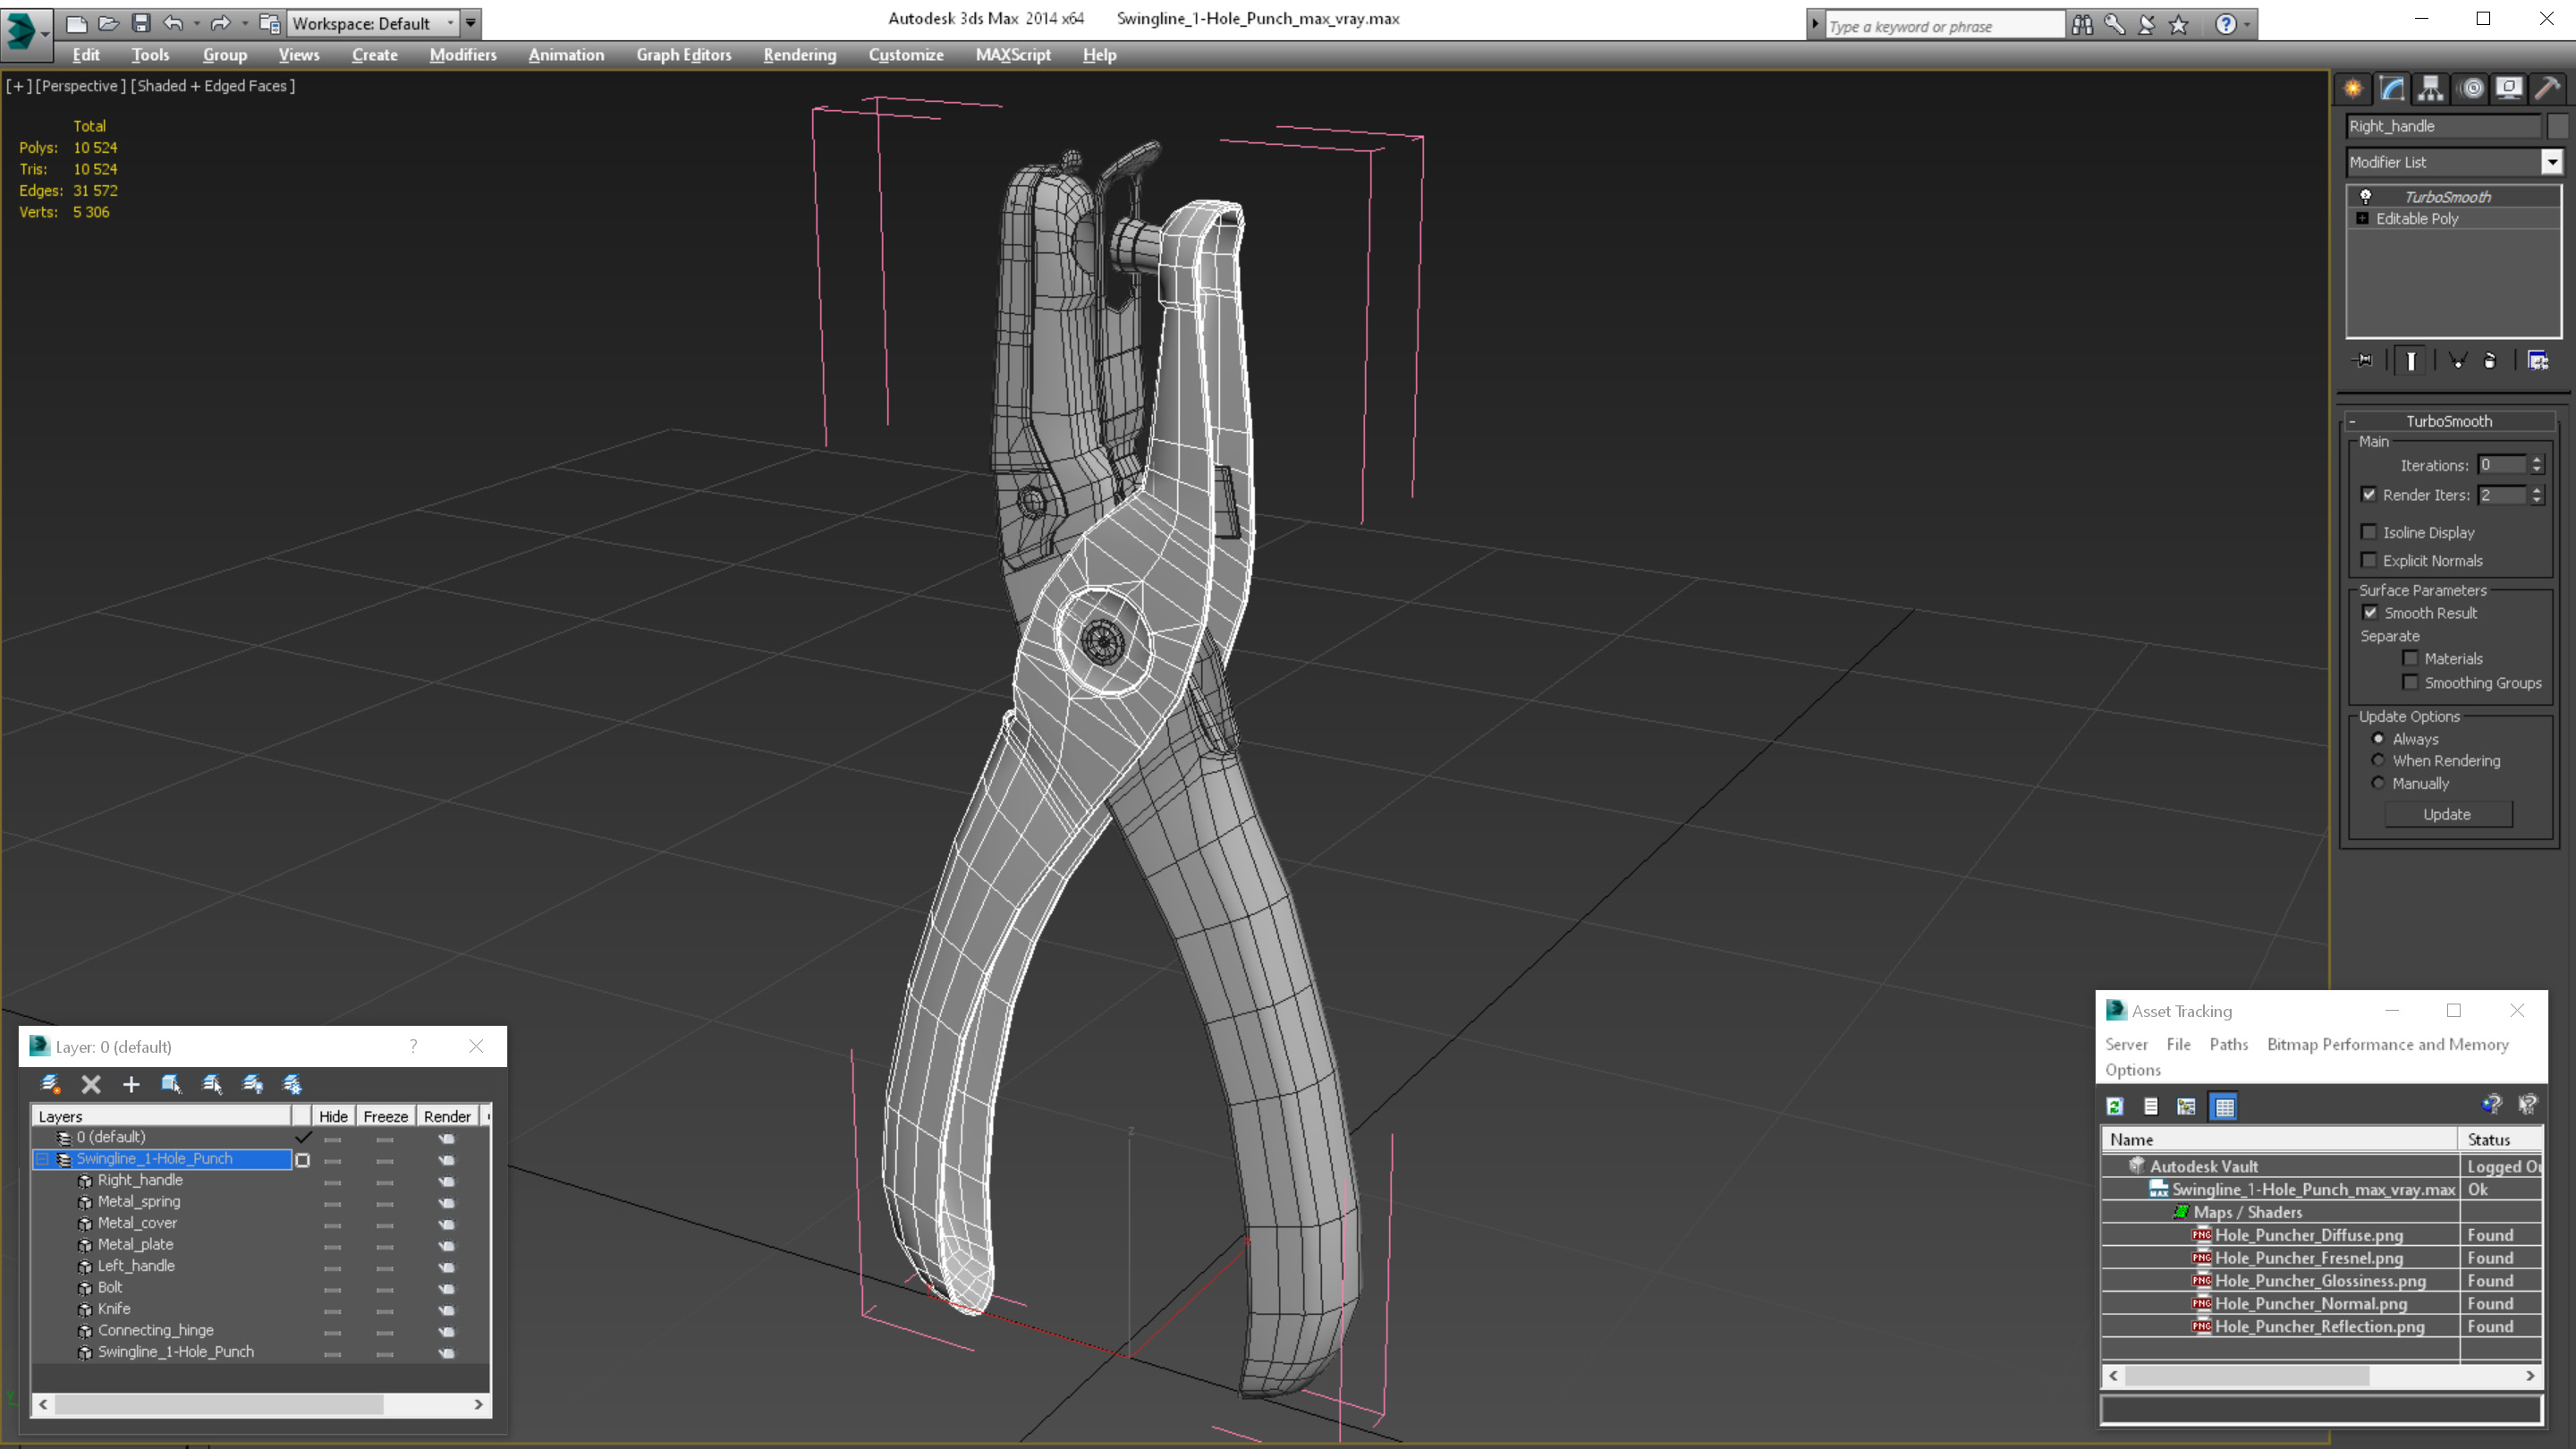Toggle the TurboSmooth modifier lightbulb icon
This screenshot has height=1449, width=2576.
[2365, 196]
